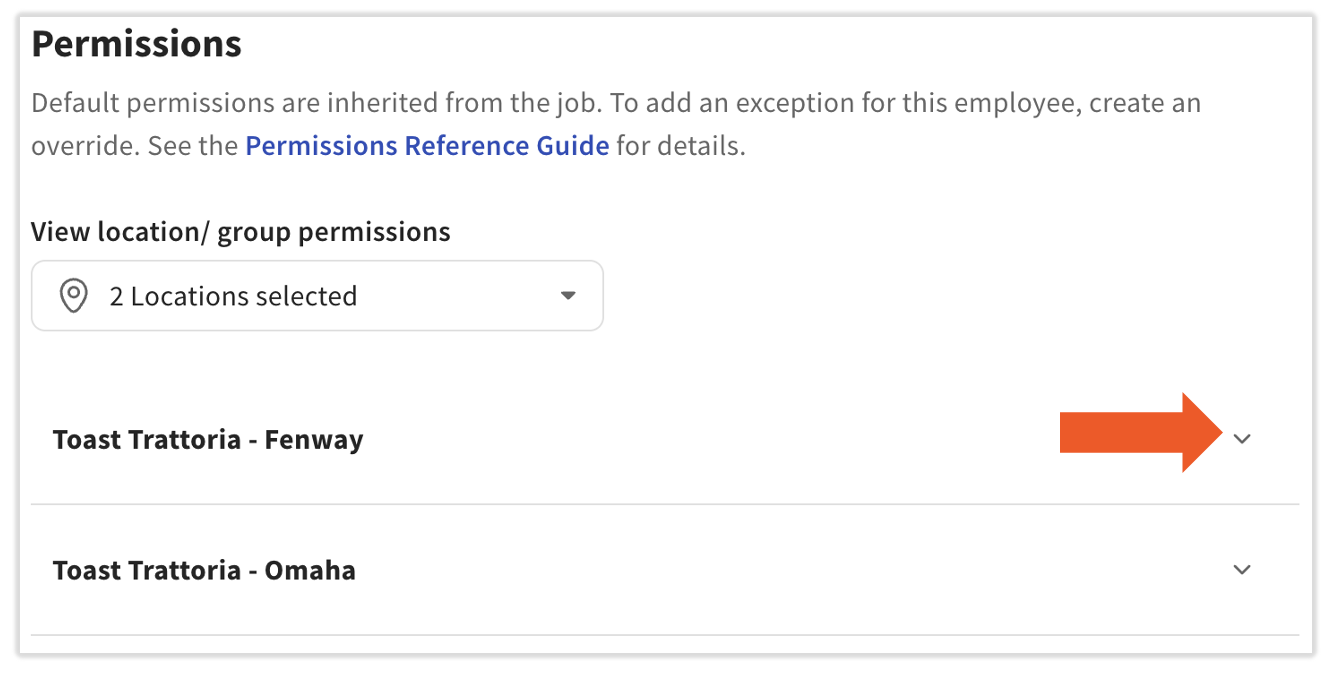Click the Permissions heading
Viewport: 1328px width, 674px height.
[x=137, y=44]
